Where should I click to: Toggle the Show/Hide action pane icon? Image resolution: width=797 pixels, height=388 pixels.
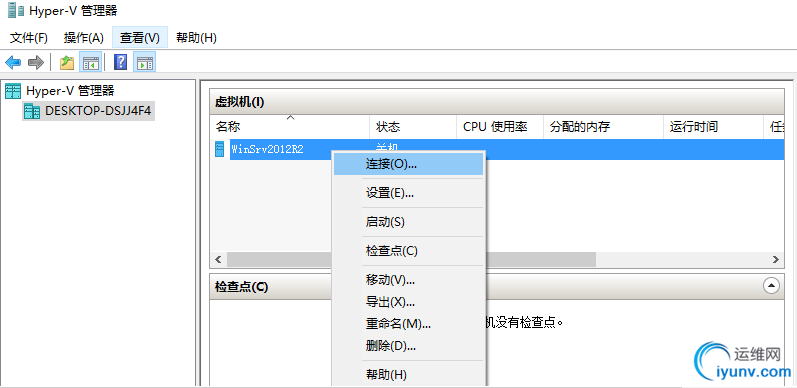pyautogui.click(x=145, y=63)
